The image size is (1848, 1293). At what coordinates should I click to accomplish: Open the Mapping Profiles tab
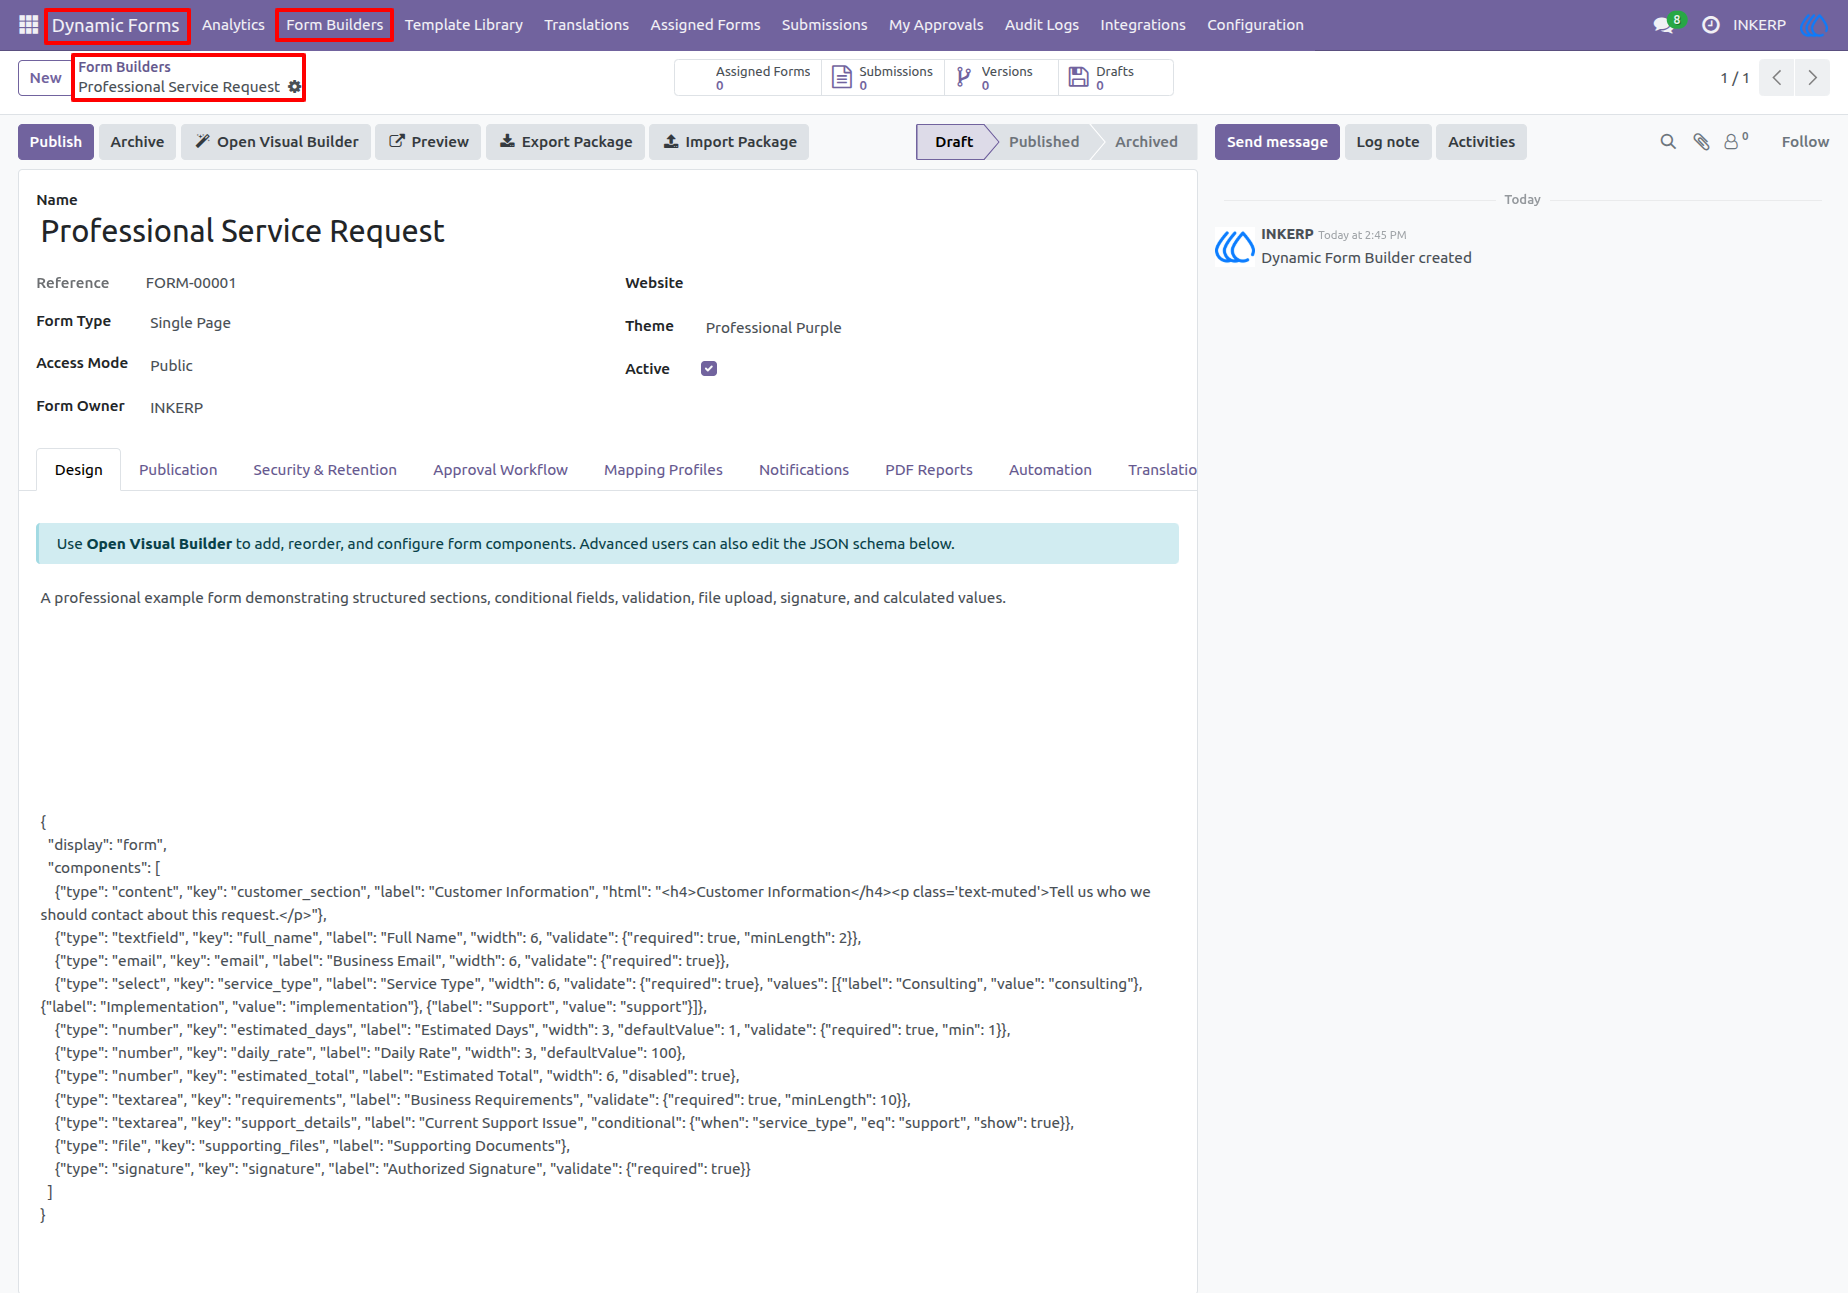pos(663,470)
